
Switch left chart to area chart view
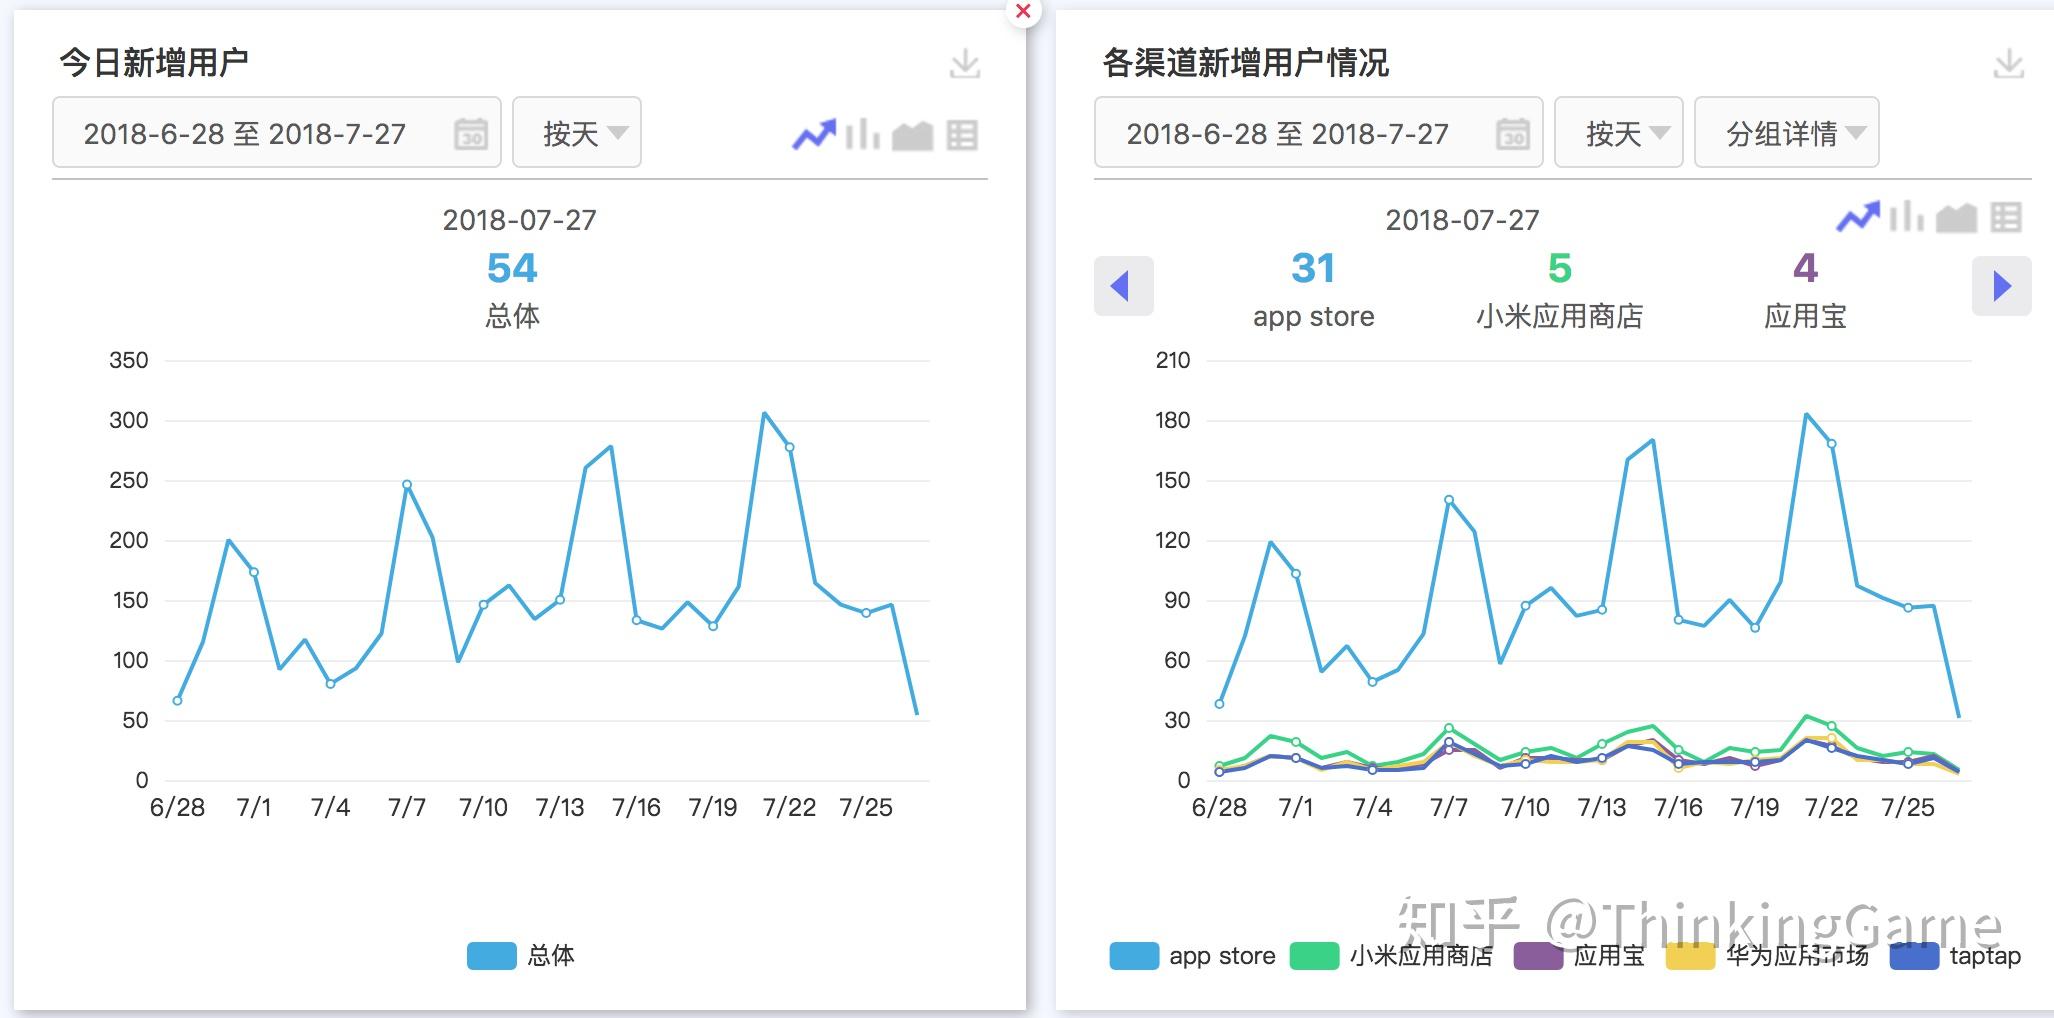click(x=912, y=133)
